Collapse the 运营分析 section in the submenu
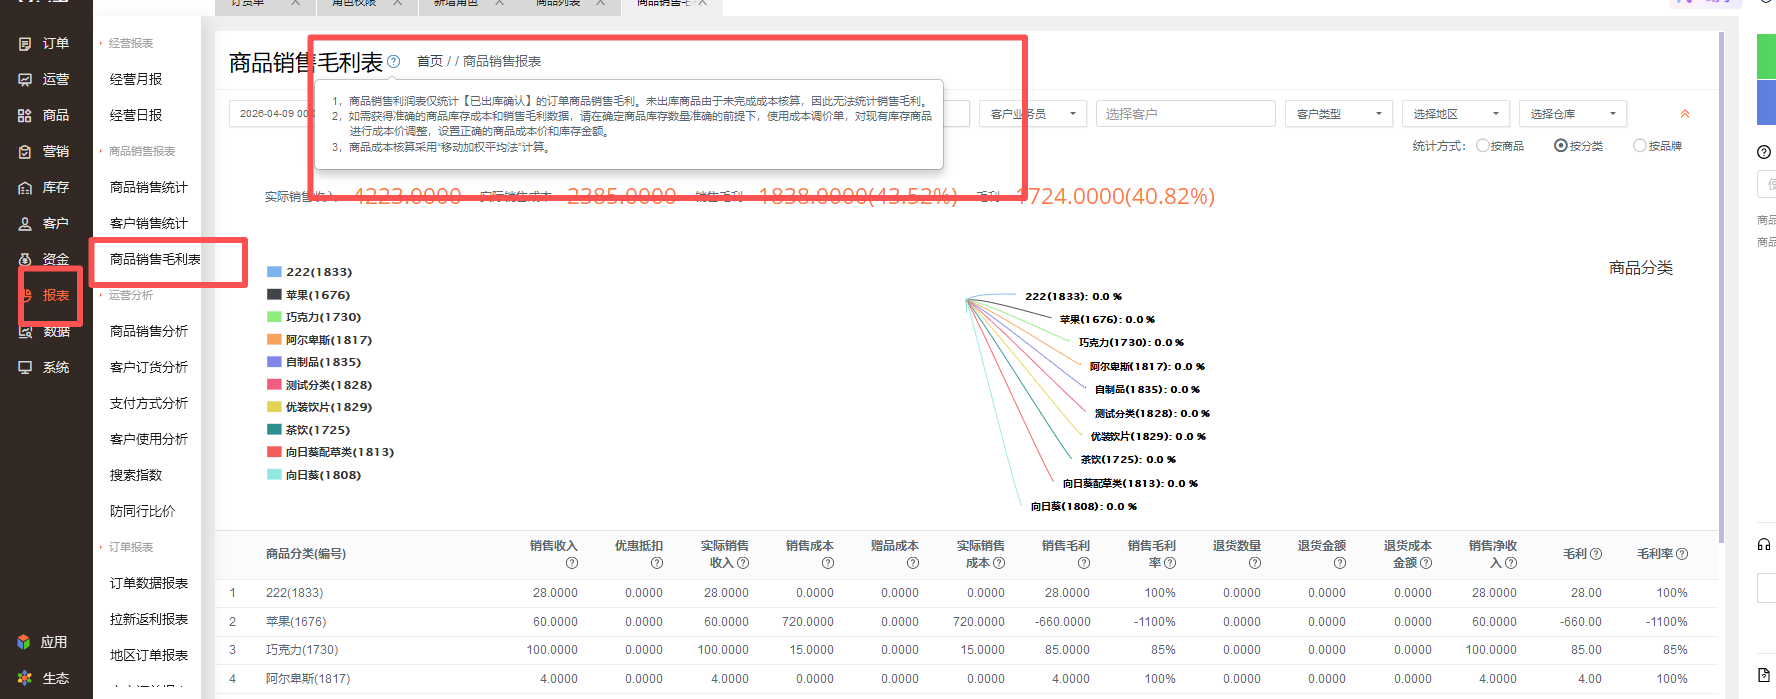 (x=127, y=295)
